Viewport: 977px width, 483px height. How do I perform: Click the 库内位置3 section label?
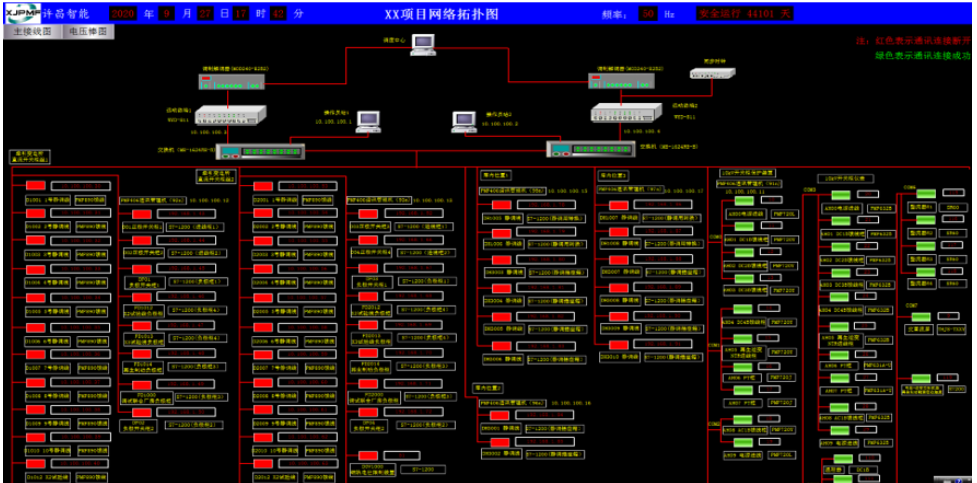(x=614, y=175)
